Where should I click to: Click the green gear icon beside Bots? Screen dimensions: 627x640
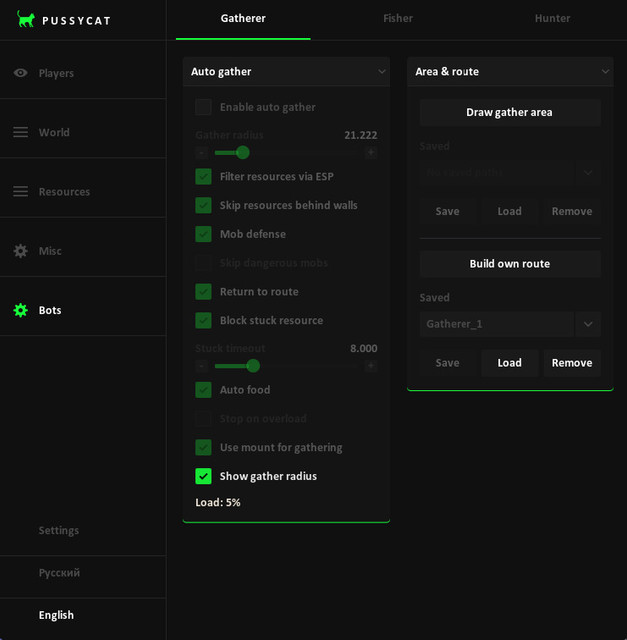tap(20, 310)
